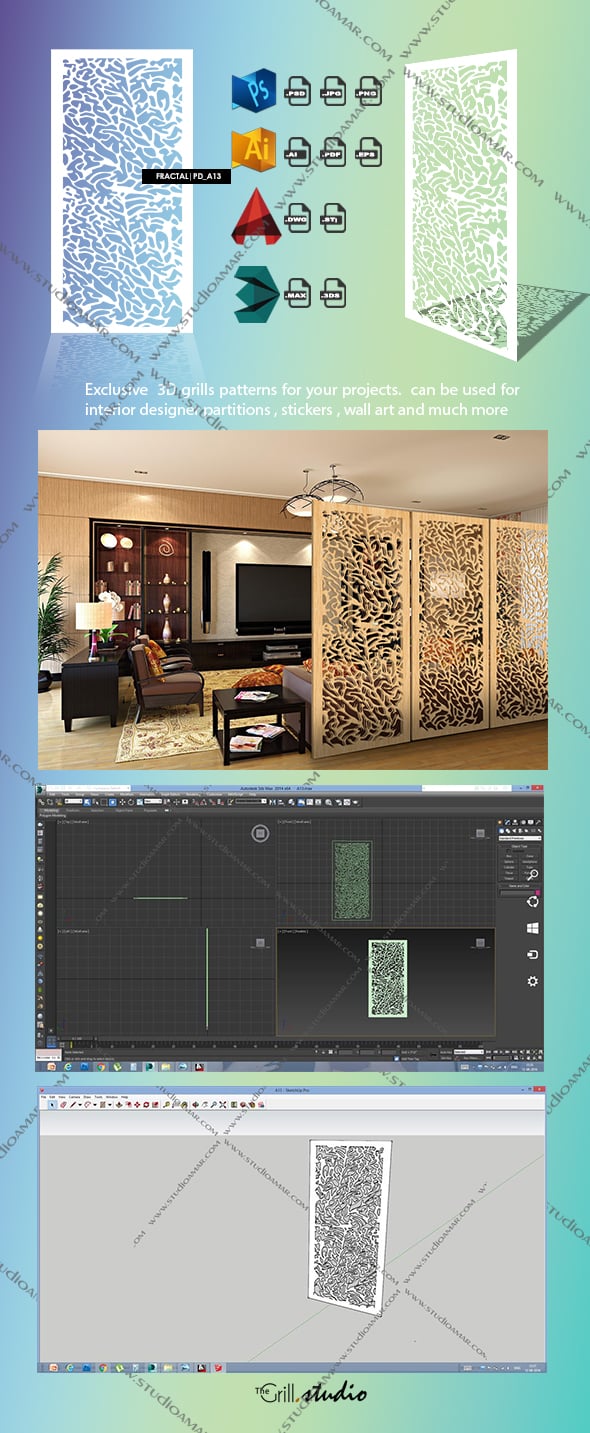
Task: Click the 3ds Max application logo button
Action: point(42,789)
